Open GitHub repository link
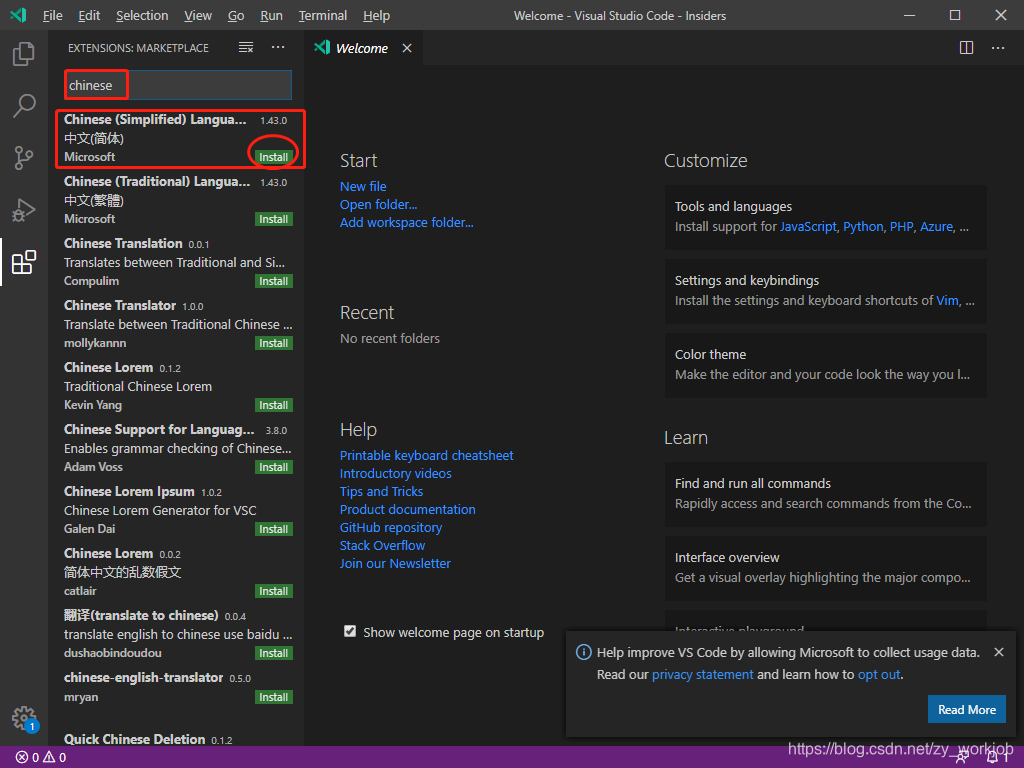 coord(391,527)
